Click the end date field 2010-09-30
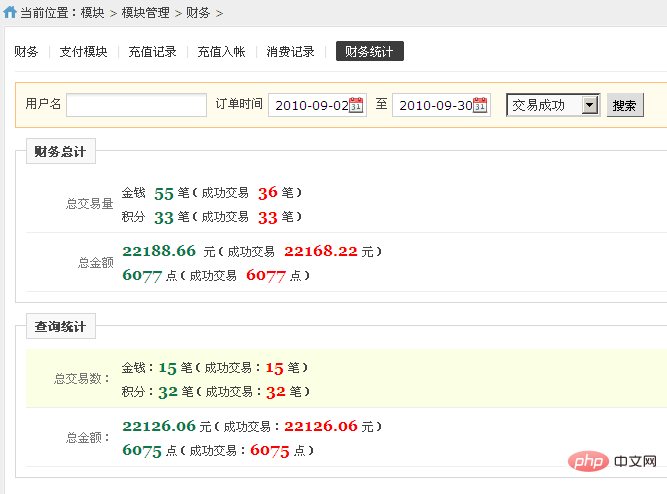Screen dimensions: 667x494 coord(441,105)
